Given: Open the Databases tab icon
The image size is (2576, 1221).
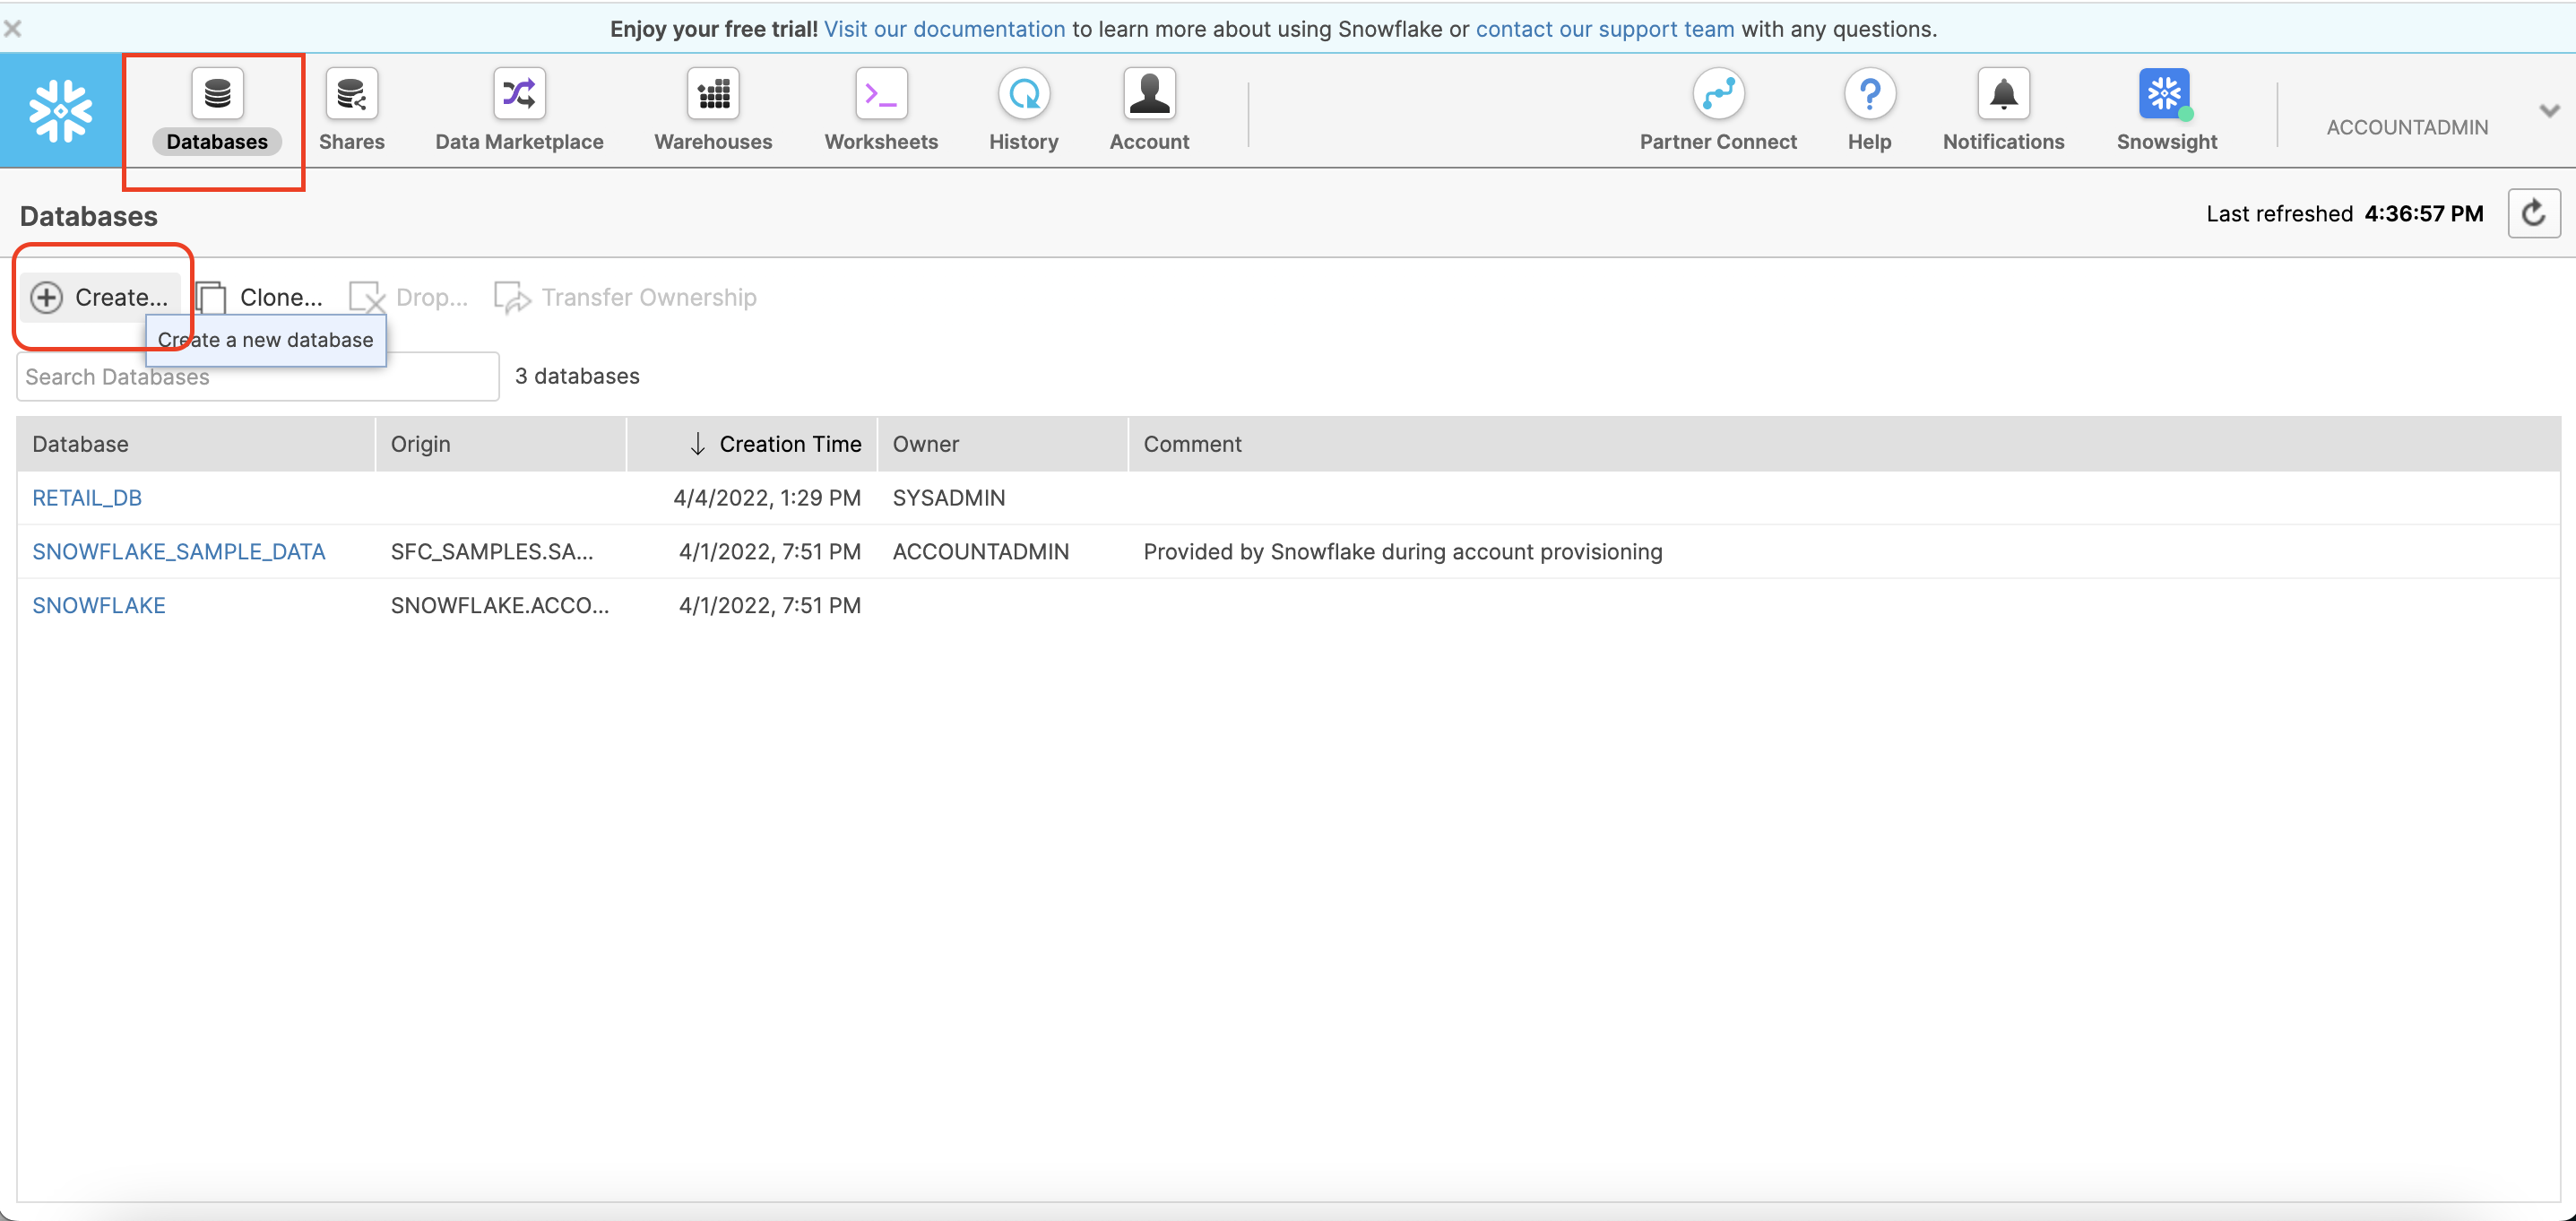Looking at the screenshot, I should pos(217,94).
